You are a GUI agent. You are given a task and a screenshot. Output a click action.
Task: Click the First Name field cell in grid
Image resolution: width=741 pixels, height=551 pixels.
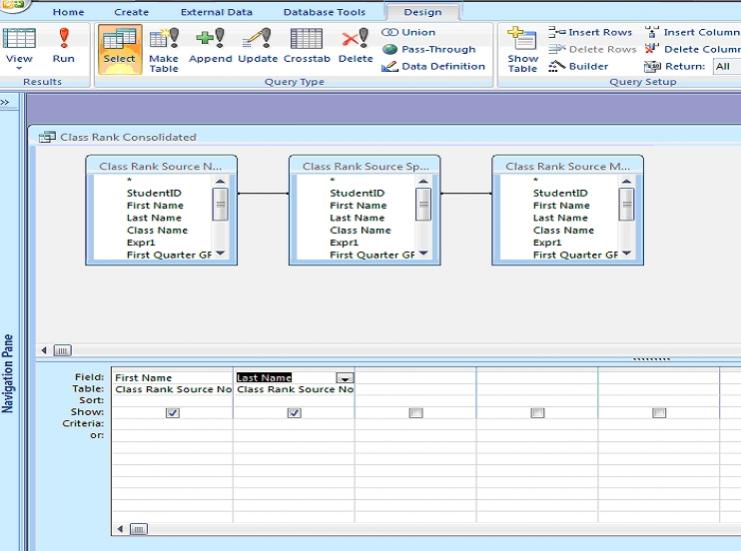pos(172,378)
